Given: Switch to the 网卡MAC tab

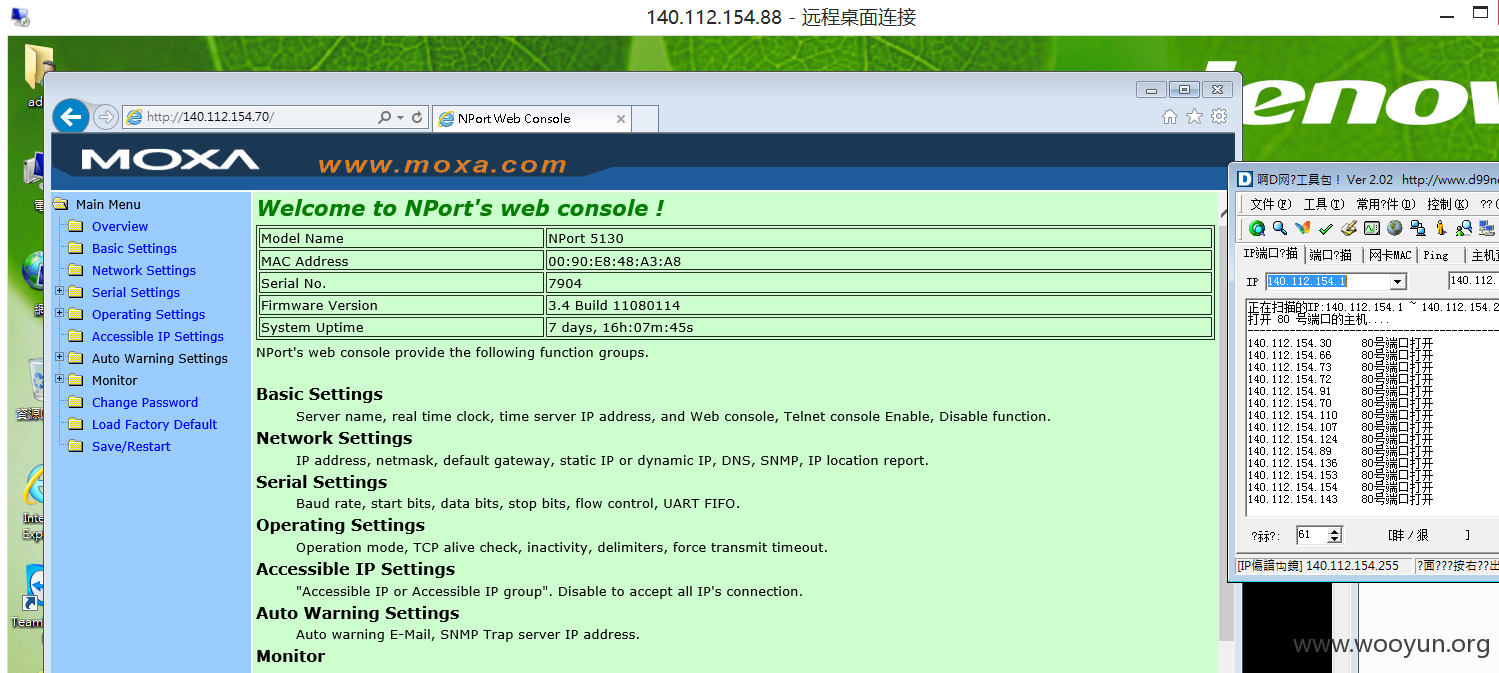Looking at the screenshot, I should click(1390, 256).
